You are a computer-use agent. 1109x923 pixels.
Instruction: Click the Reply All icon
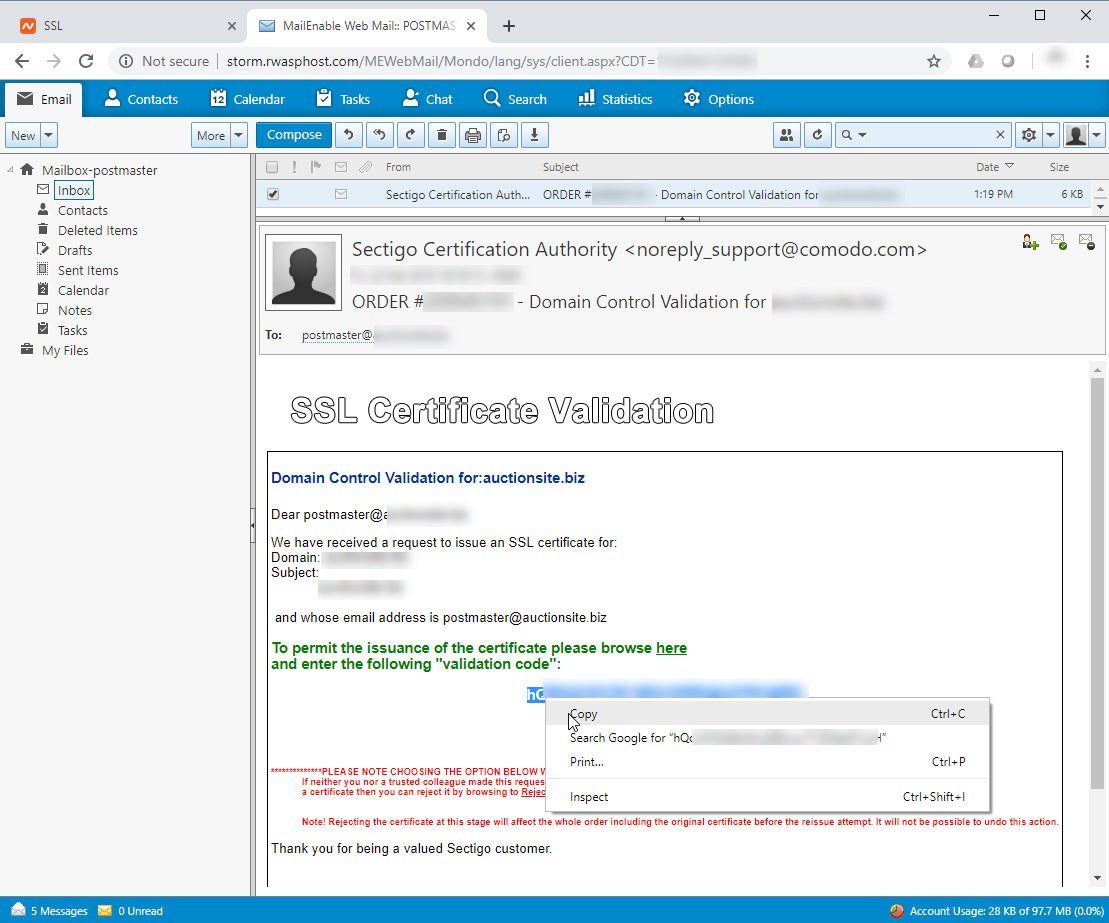[380, 135]
